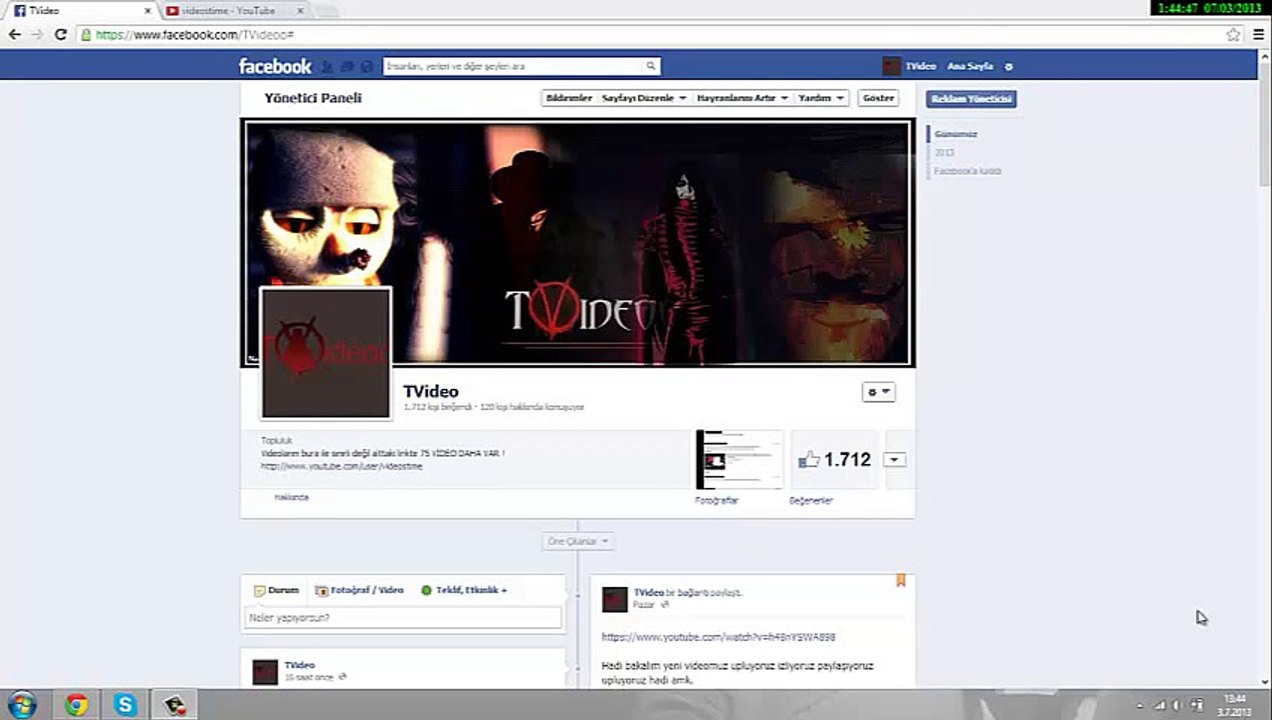Image resolution: width=1272 pixels, height=720 pixels.
Task: Click the search magnifier icon in Facebook search box
Action: (x=651, y=66)
